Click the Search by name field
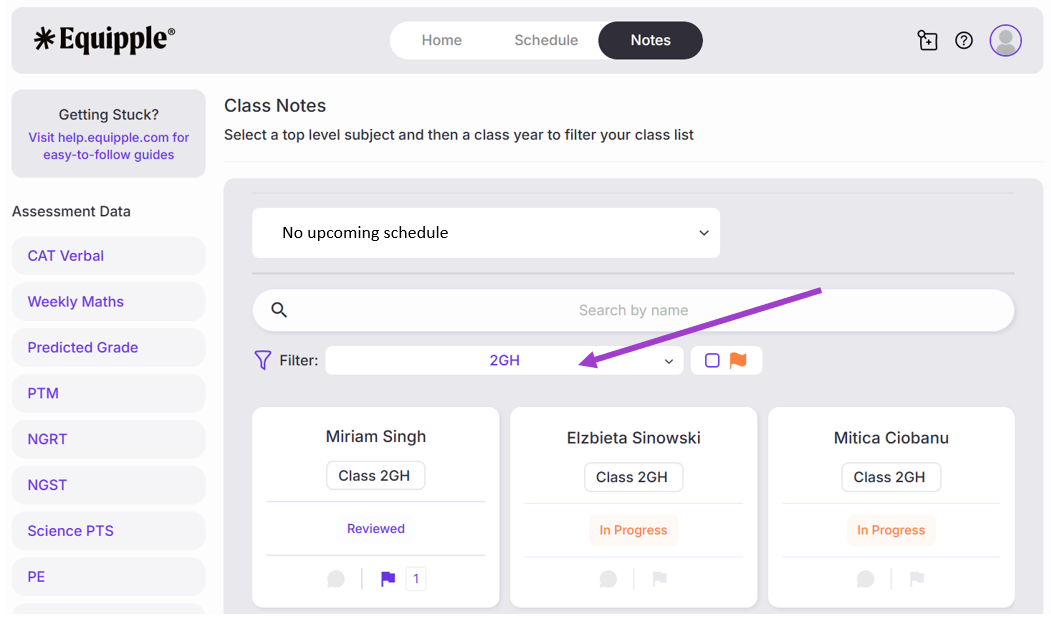Screen dimensions: 1051x627 [x=633, y=310]
